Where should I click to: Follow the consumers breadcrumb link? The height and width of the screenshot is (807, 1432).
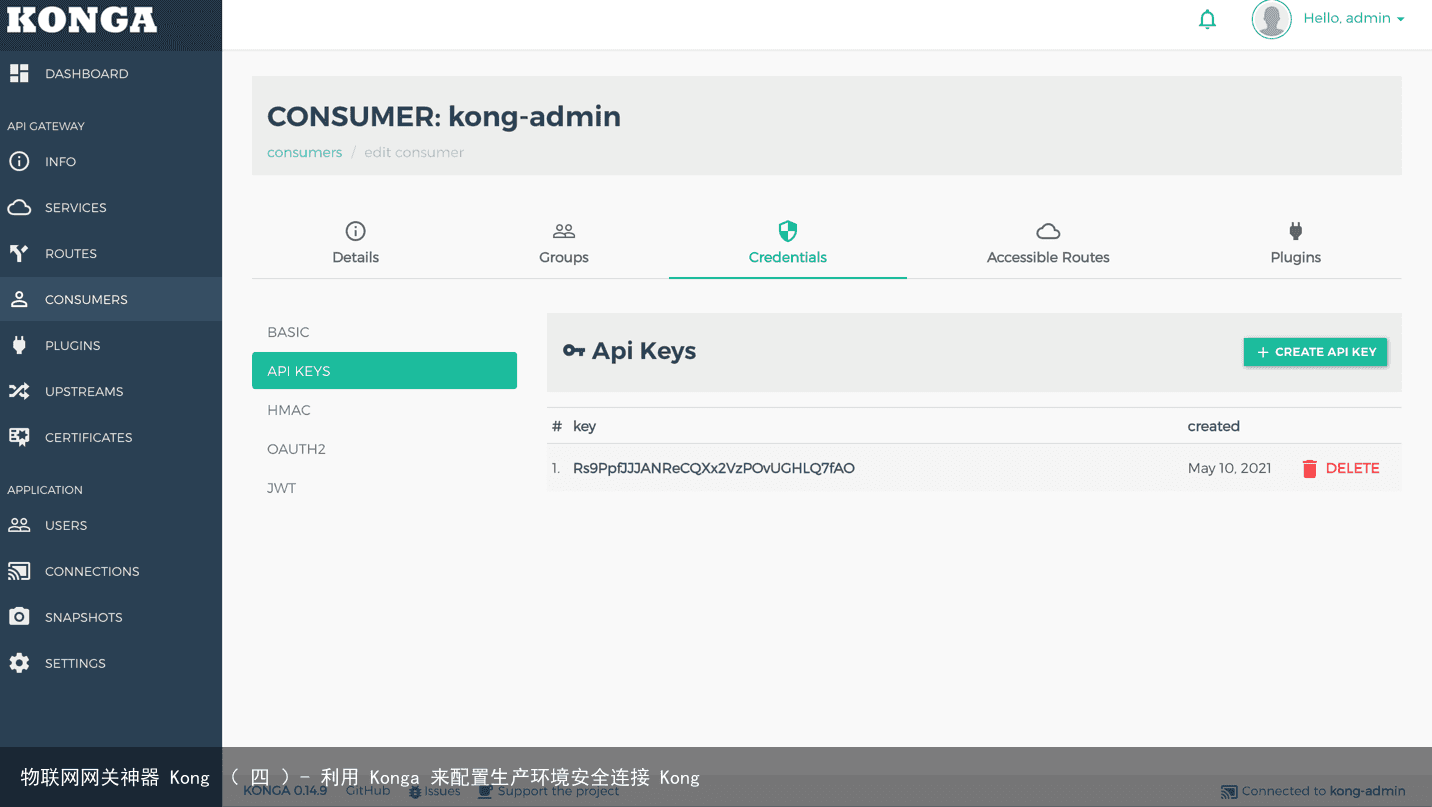pos(304,152)
